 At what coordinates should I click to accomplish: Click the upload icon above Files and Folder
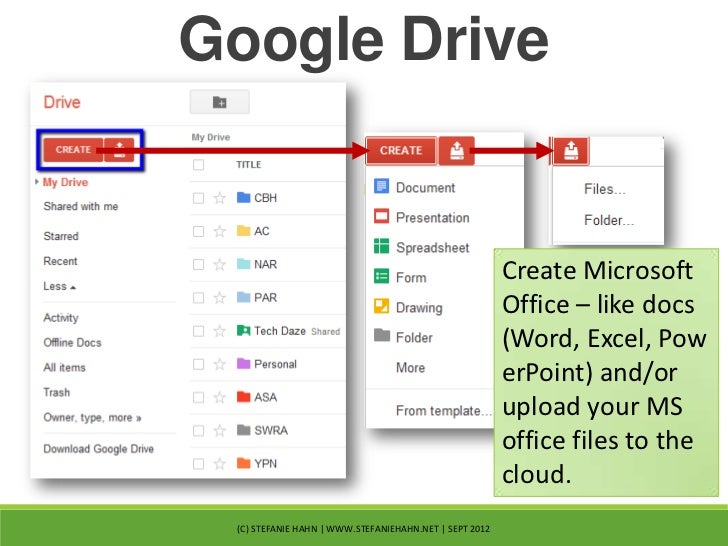pyautogui.click(x=571, y=151)
